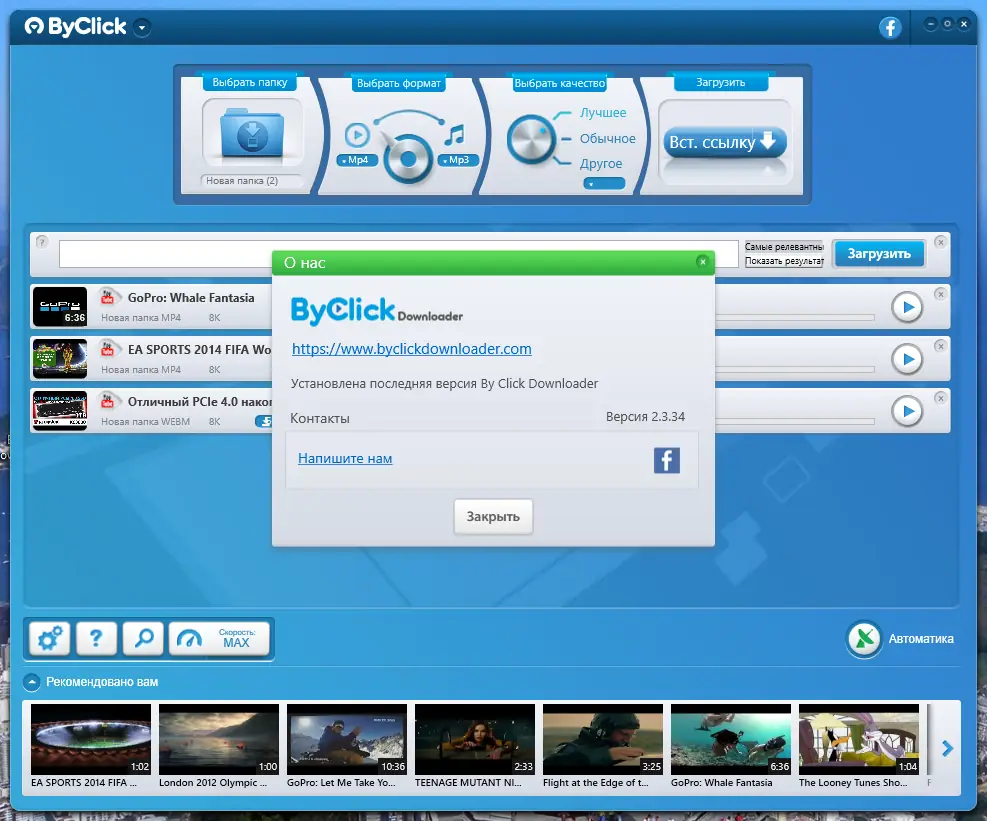Remove the Отличный PCIe 4.0 row
This screenshot has height=821, width=987.
940,398
